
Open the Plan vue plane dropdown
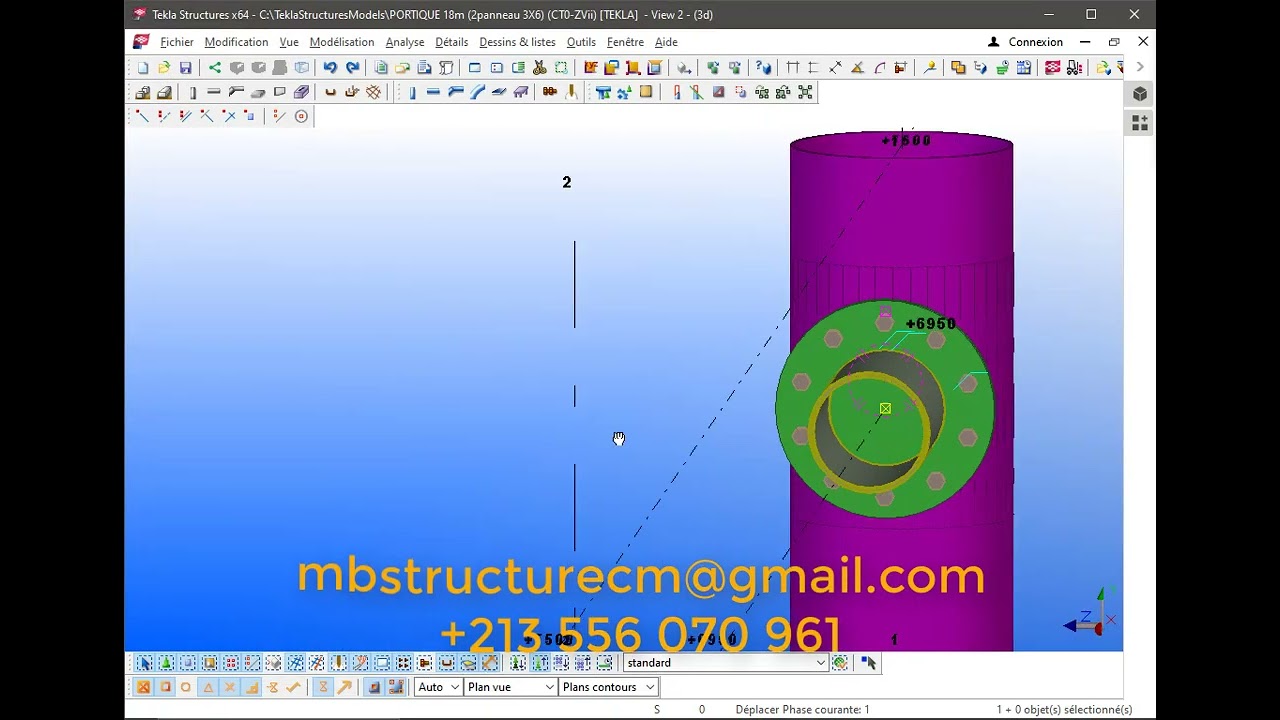pyautogui.click(x=510, y=687)
